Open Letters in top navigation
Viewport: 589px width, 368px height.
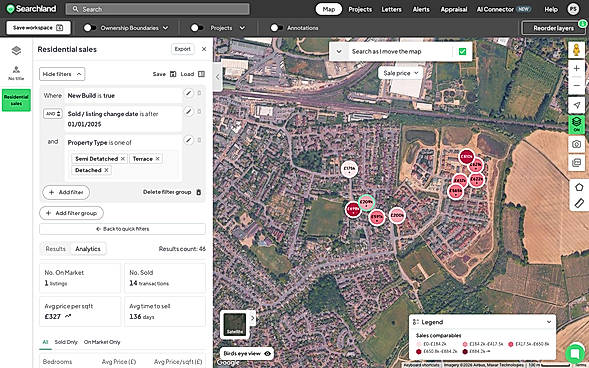point(391,9)
